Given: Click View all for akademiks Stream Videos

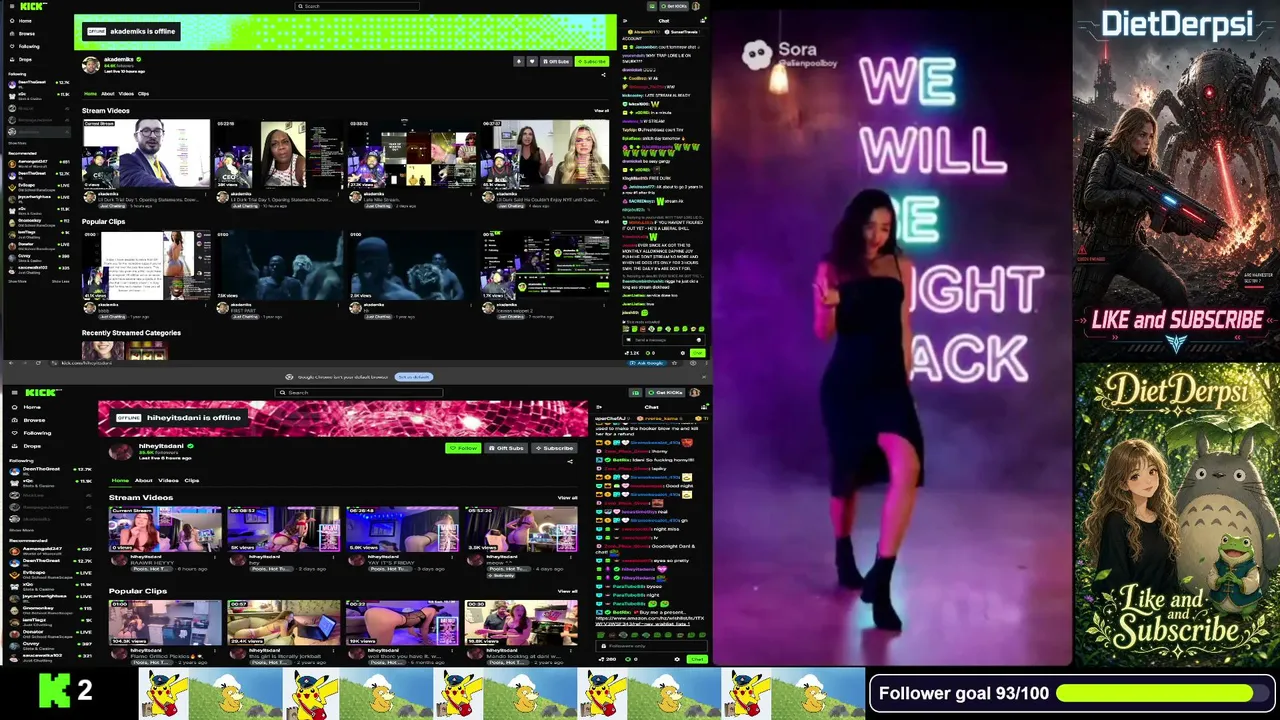Looking at the screenshot, I should coord(601,111).
